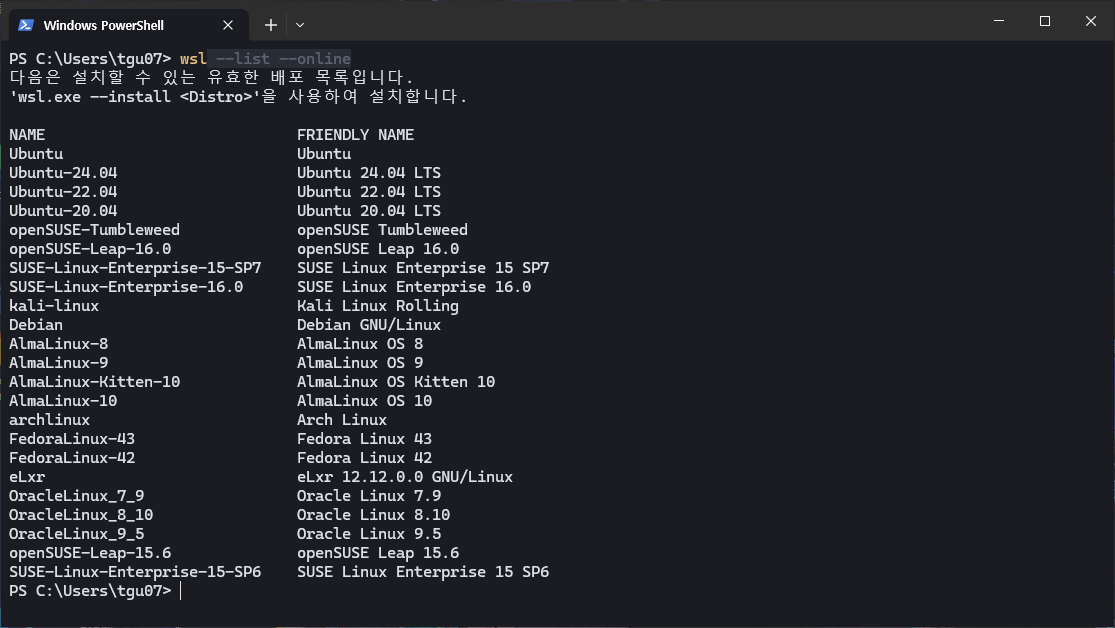The width and height of the screenshot is (1115, 628).
Task: Click the Ubuntu-24.04 distro name
Action: click(63, 173)
